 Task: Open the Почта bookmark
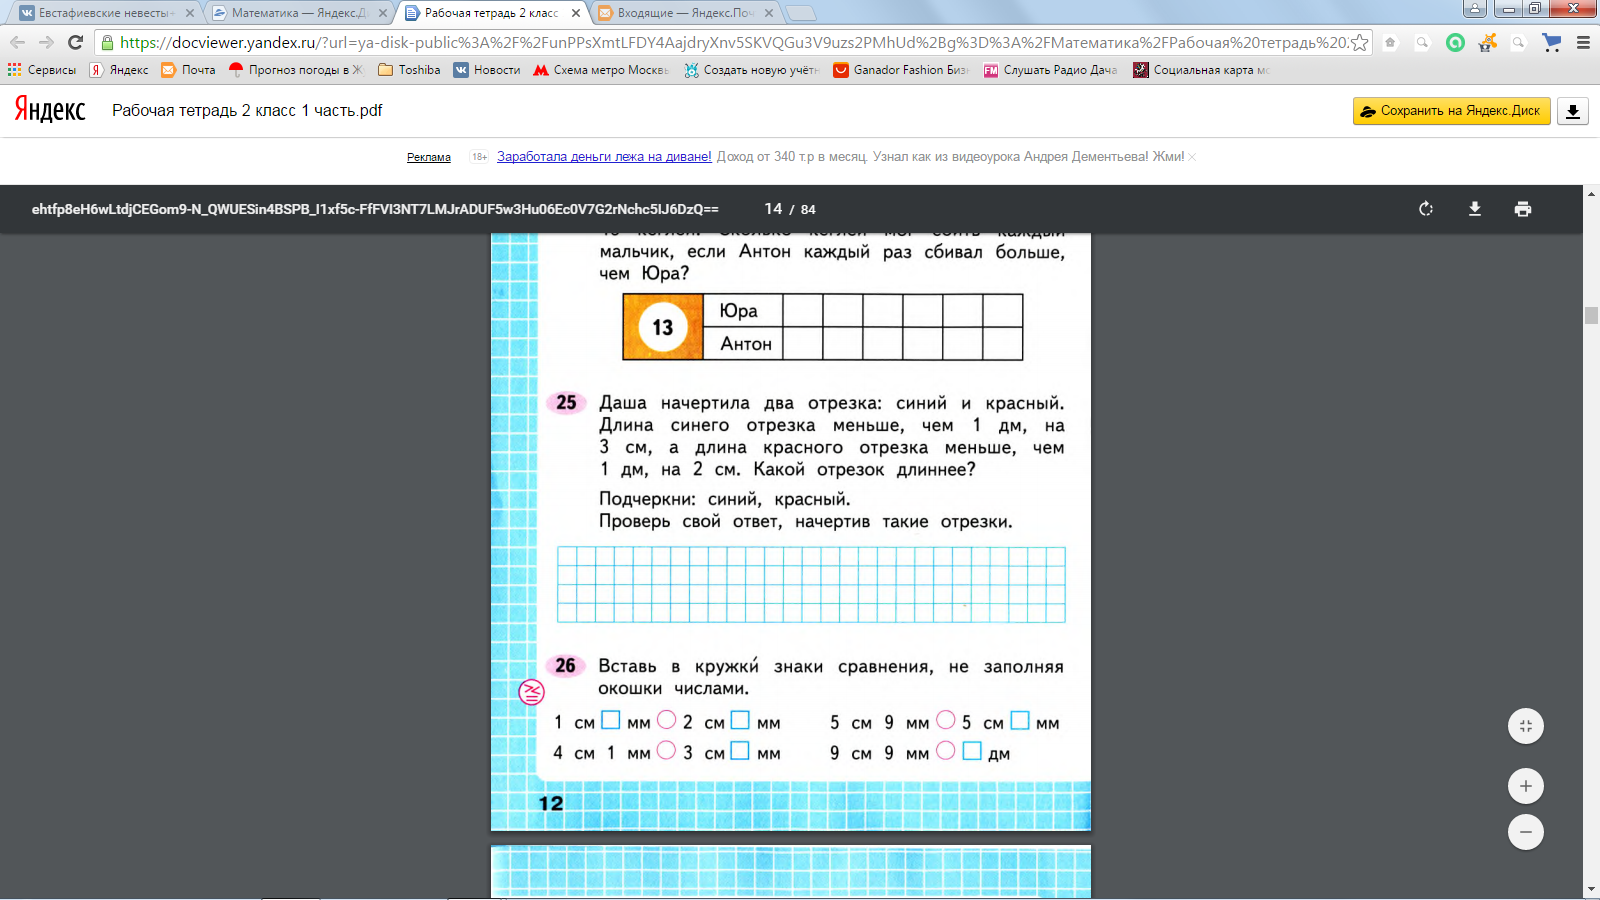pyautogui.click(x=189, y=70)
